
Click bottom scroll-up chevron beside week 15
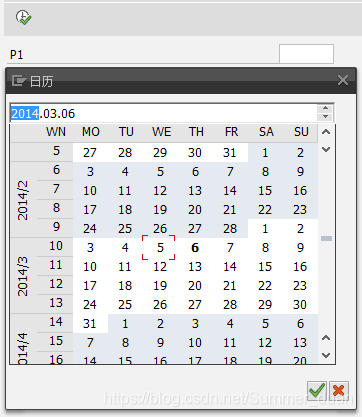point(326,338)
